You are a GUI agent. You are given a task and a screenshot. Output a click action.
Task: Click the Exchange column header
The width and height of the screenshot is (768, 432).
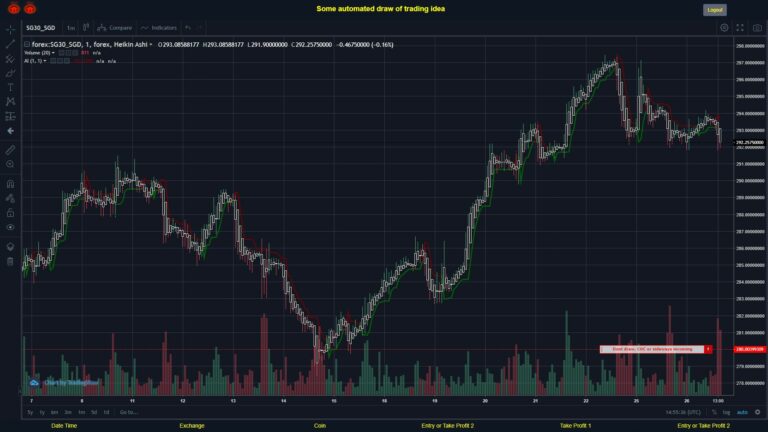pos(192,426)
